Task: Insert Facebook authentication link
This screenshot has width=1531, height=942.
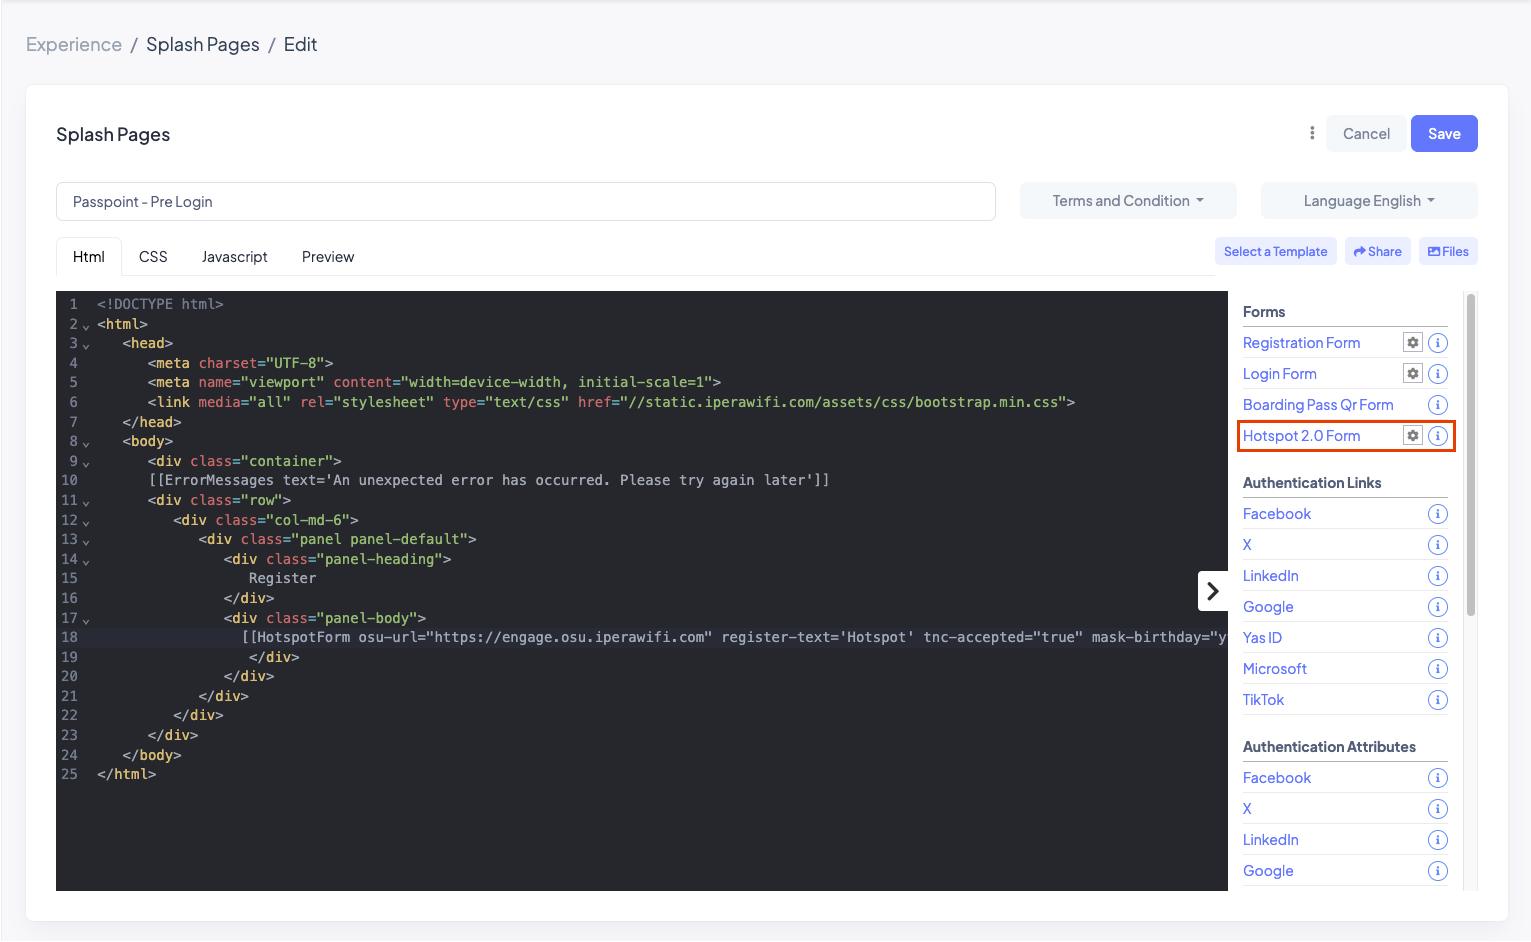Action: tap(1277, 514)
